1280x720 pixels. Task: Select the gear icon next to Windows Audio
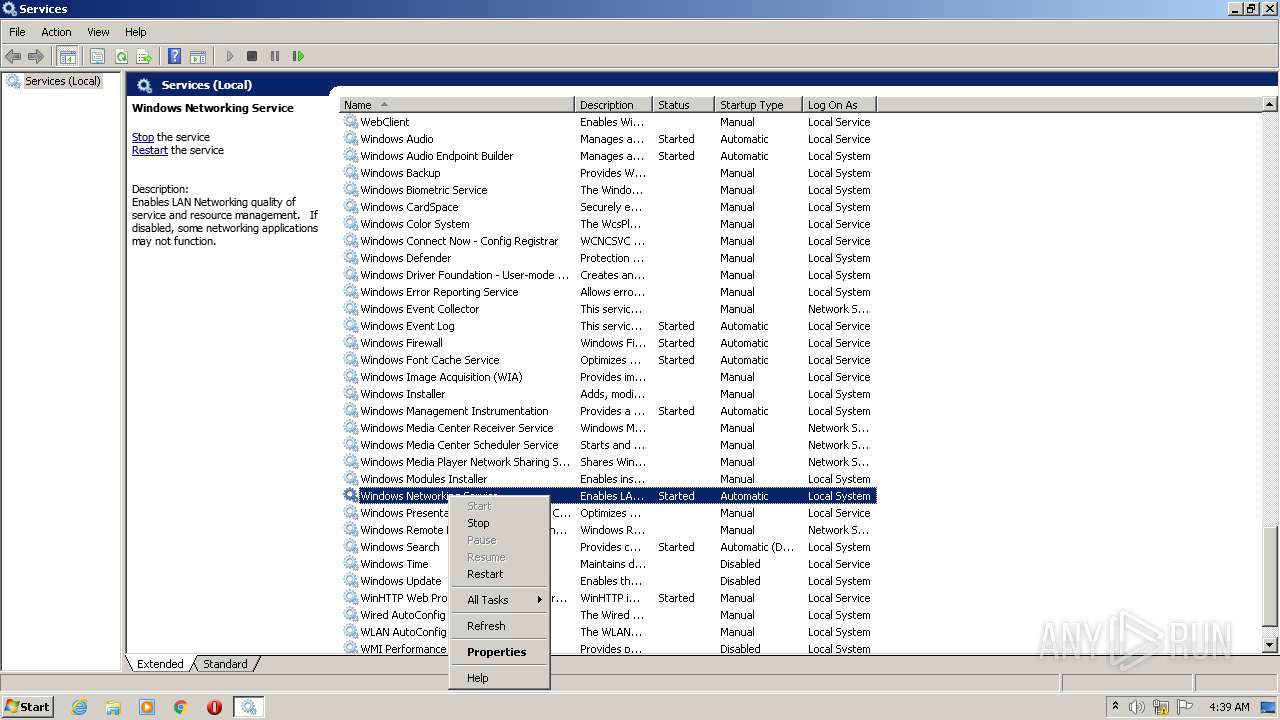pos(351,138)
